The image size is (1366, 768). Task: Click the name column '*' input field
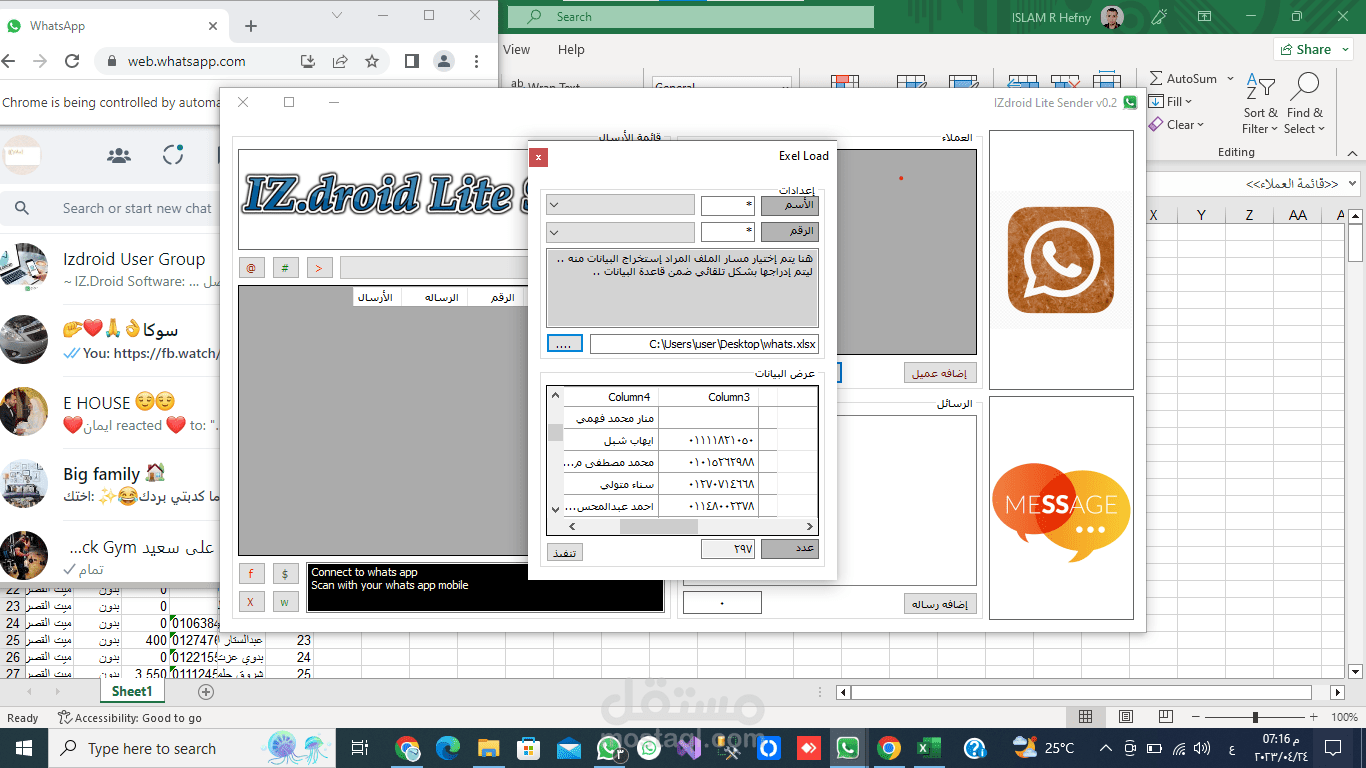click(728, 205)
